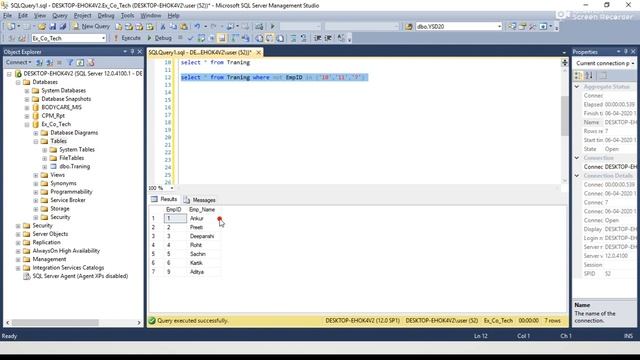Click the Start play icon in toolbar
640x360 pixels.
(273, 27)
